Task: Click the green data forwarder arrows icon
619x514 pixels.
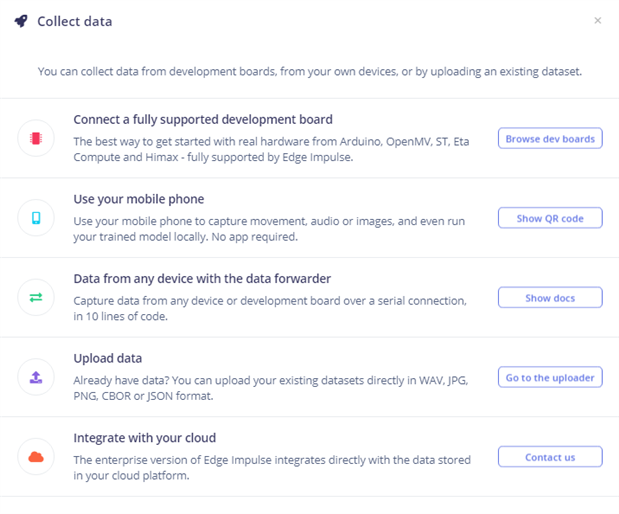Action: click(36, 297)
